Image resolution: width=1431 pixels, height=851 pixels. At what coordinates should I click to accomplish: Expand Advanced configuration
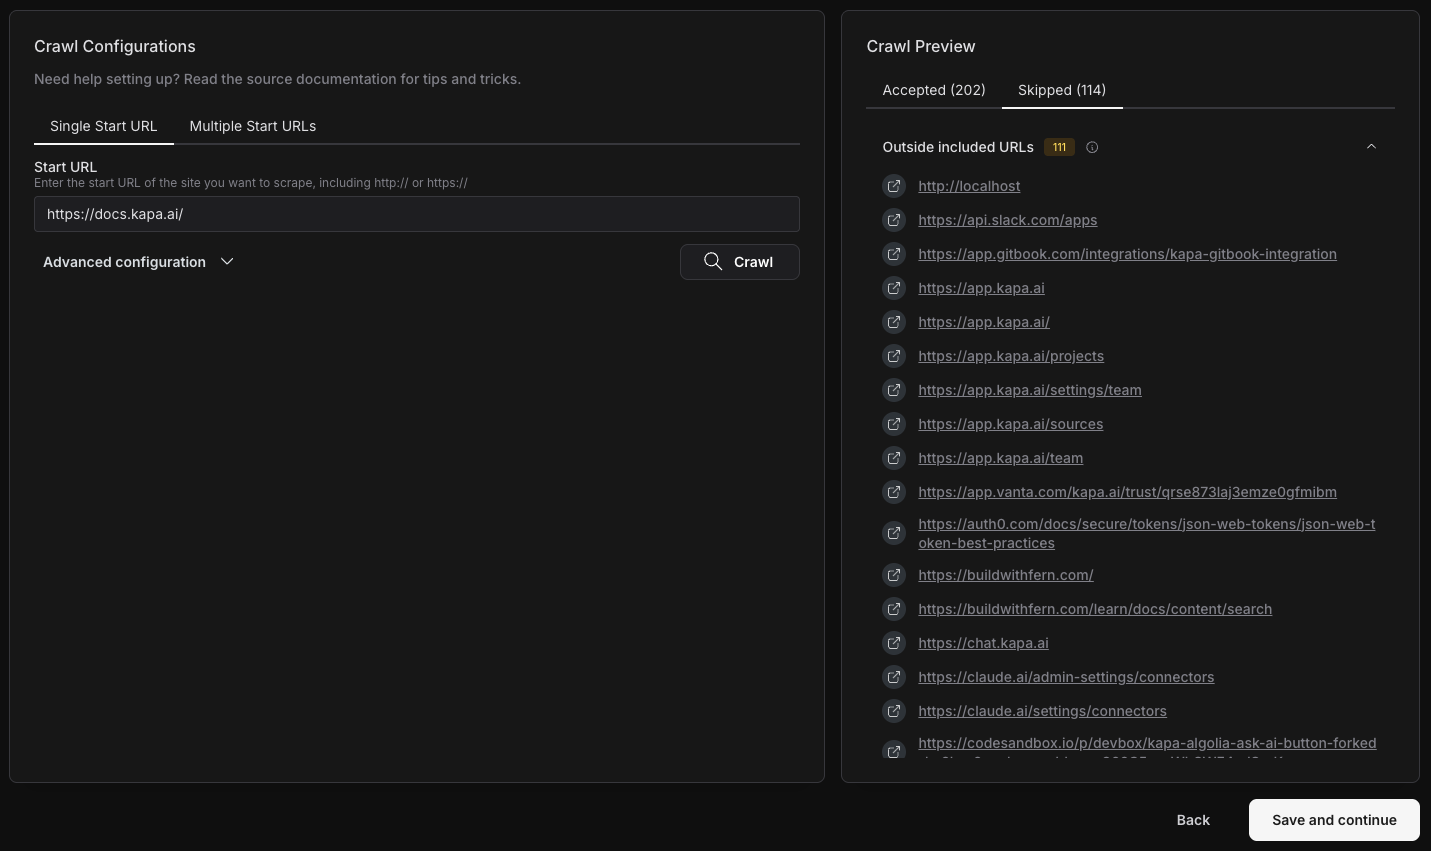pyautogui.click(x=138, y=262)
